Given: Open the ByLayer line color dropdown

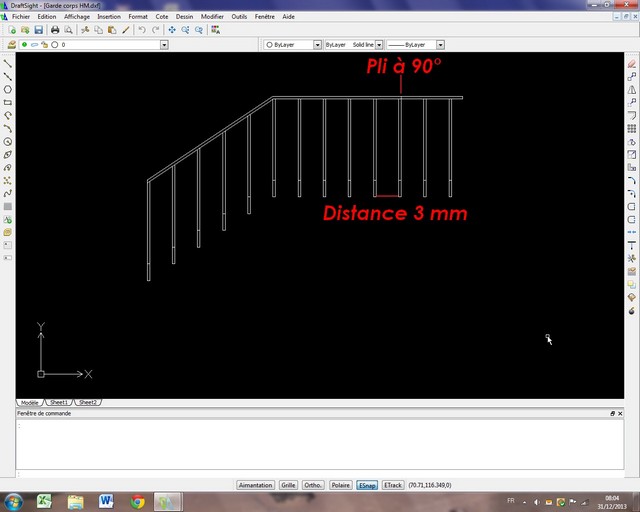Looking at the screenshot, I should 317,45.
